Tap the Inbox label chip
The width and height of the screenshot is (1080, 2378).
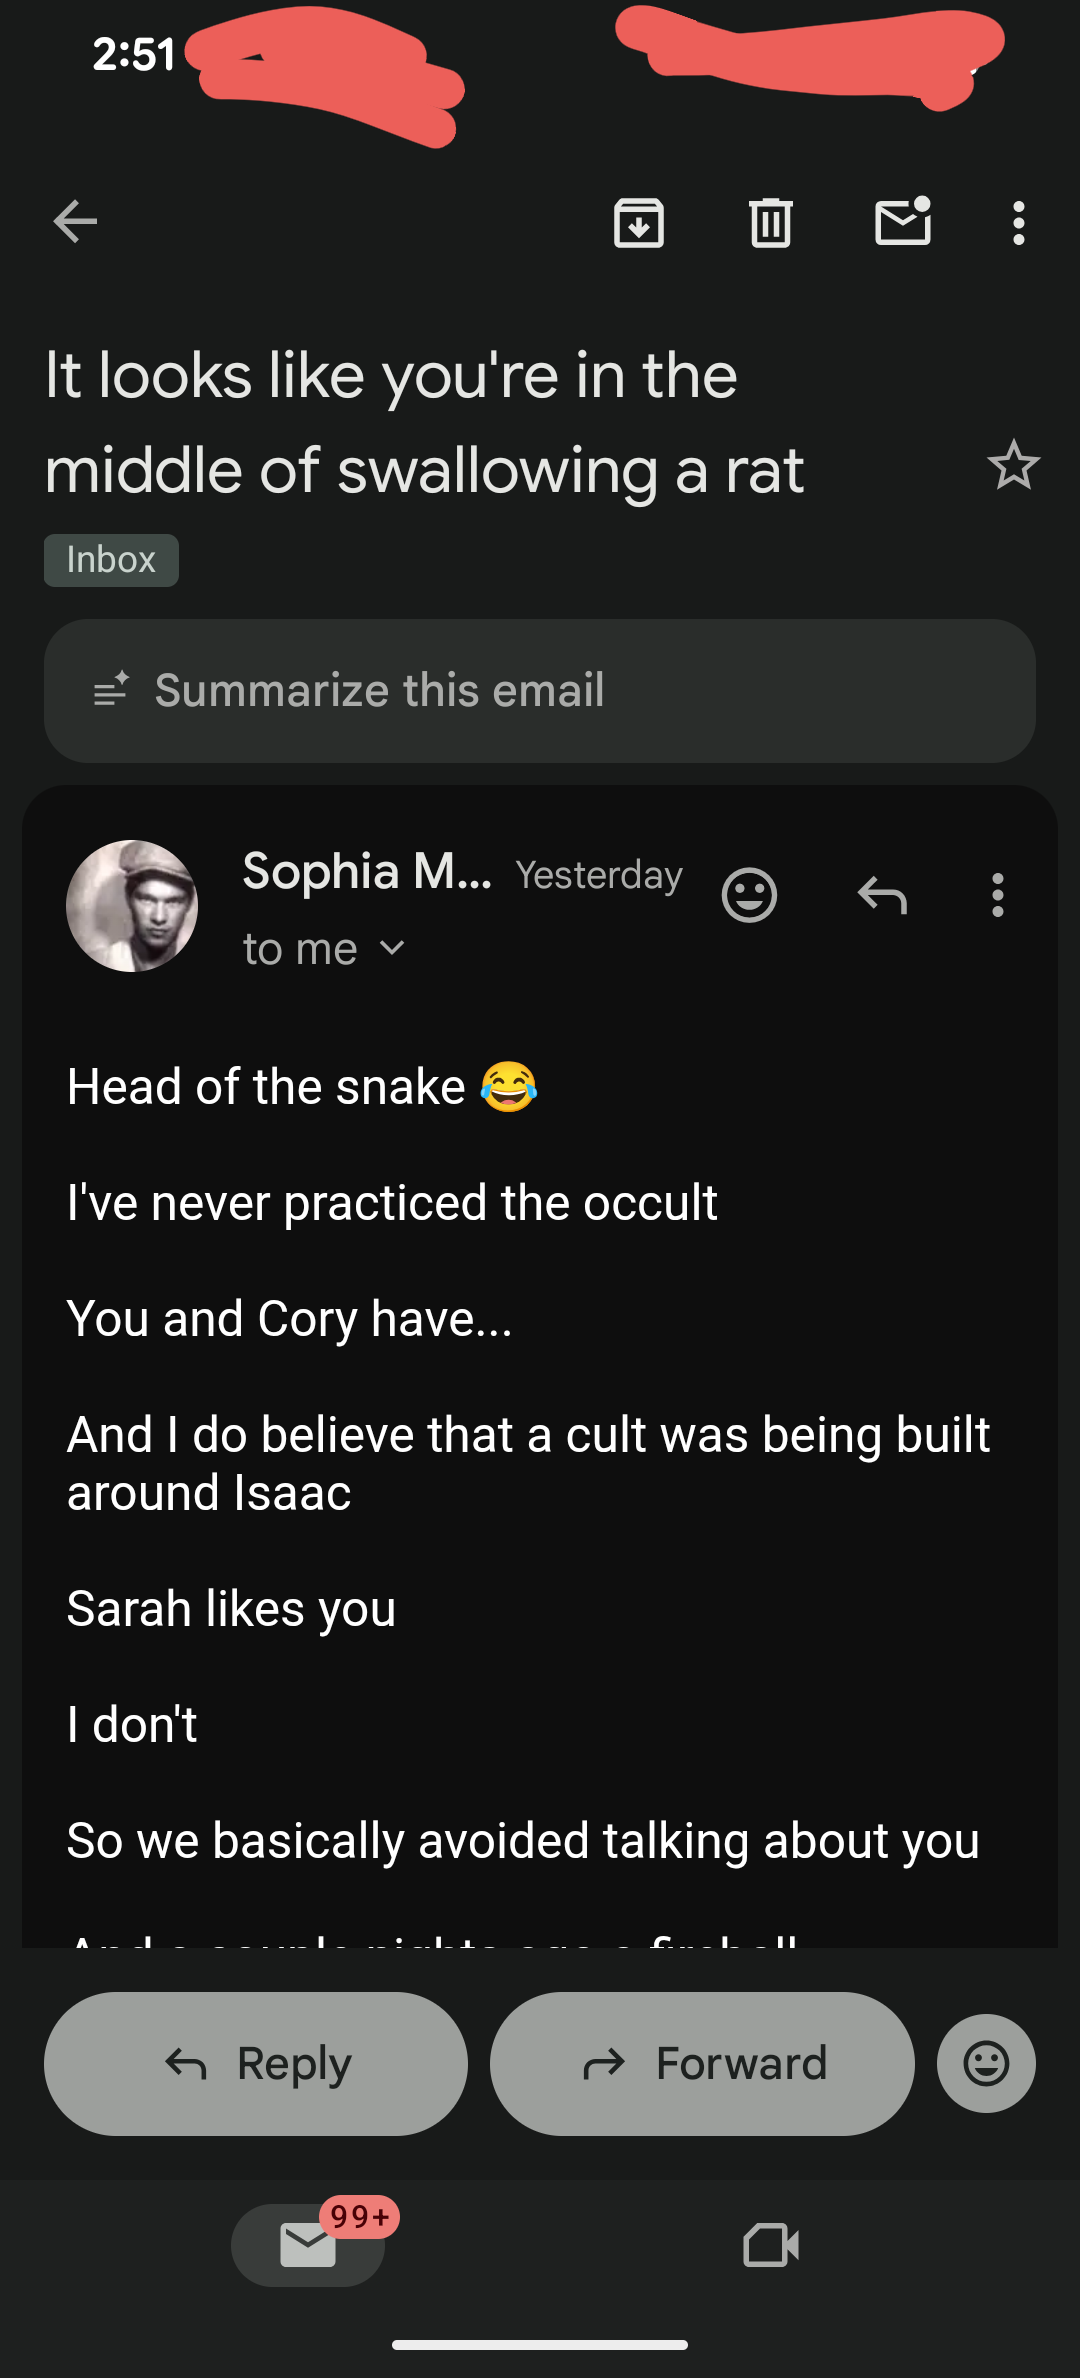click(x=111, y=560)
